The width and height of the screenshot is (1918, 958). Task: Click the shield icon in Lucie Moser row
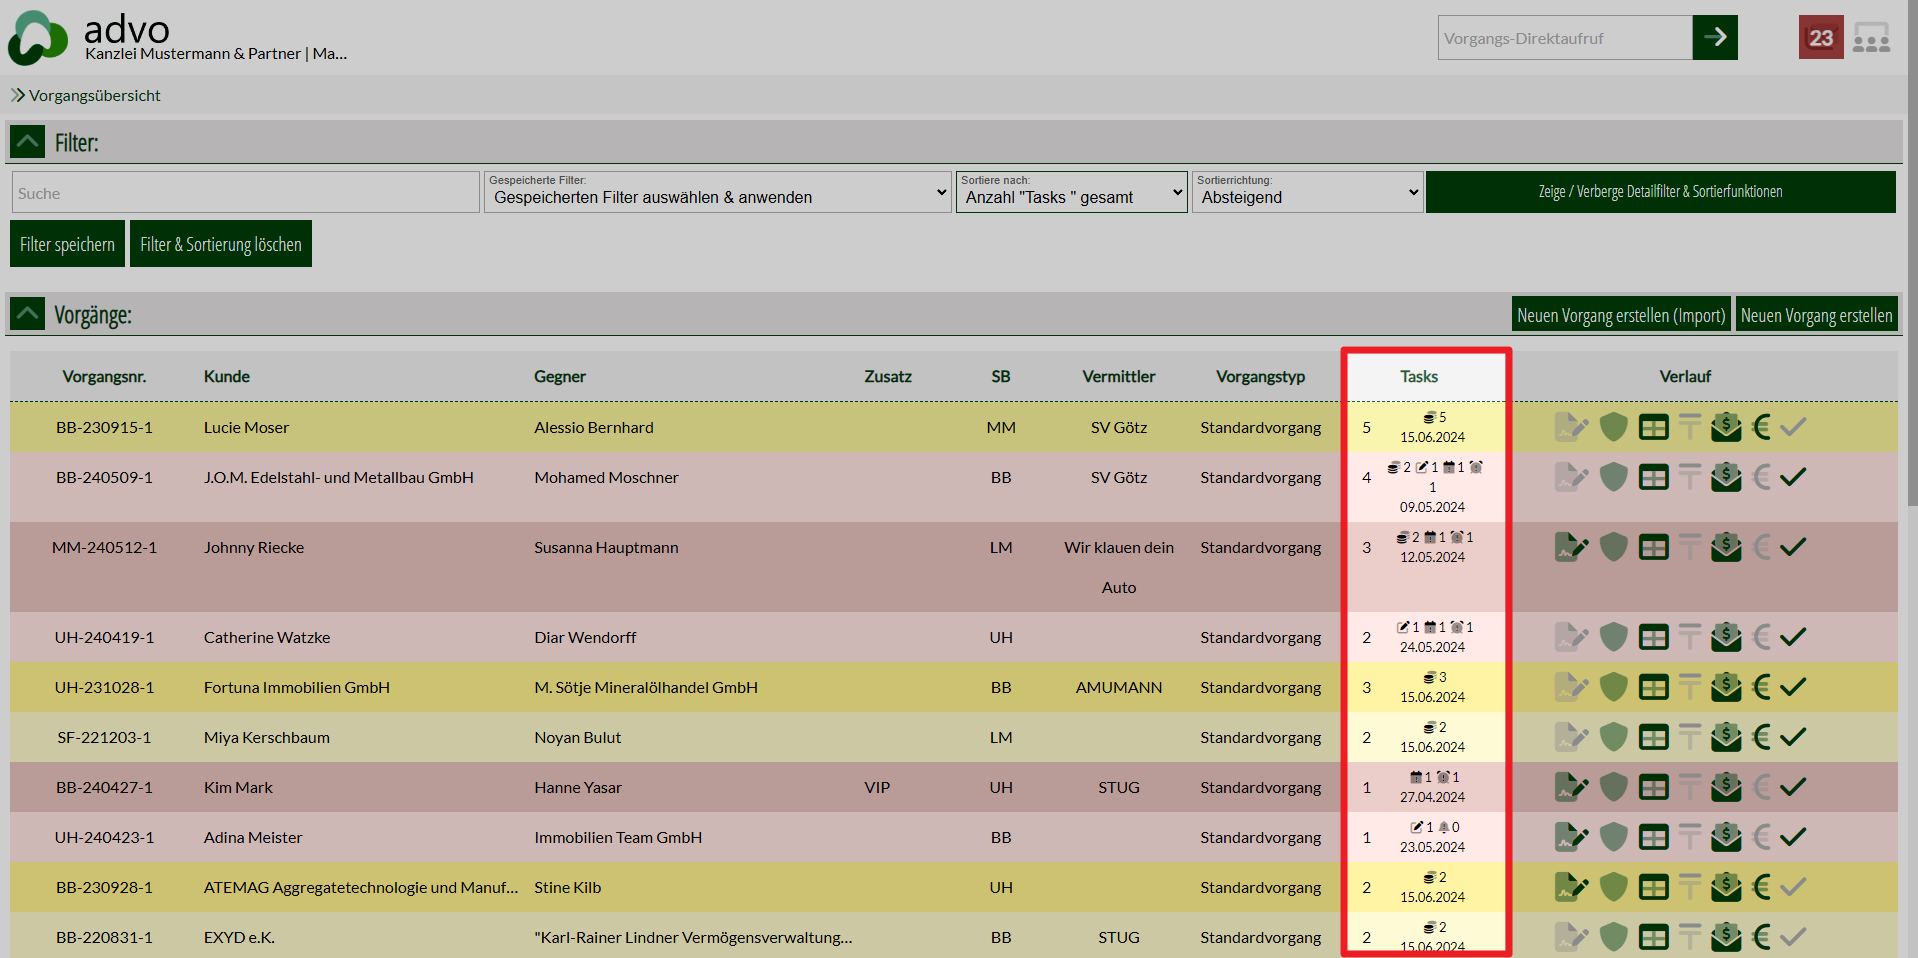[1613, 427]
